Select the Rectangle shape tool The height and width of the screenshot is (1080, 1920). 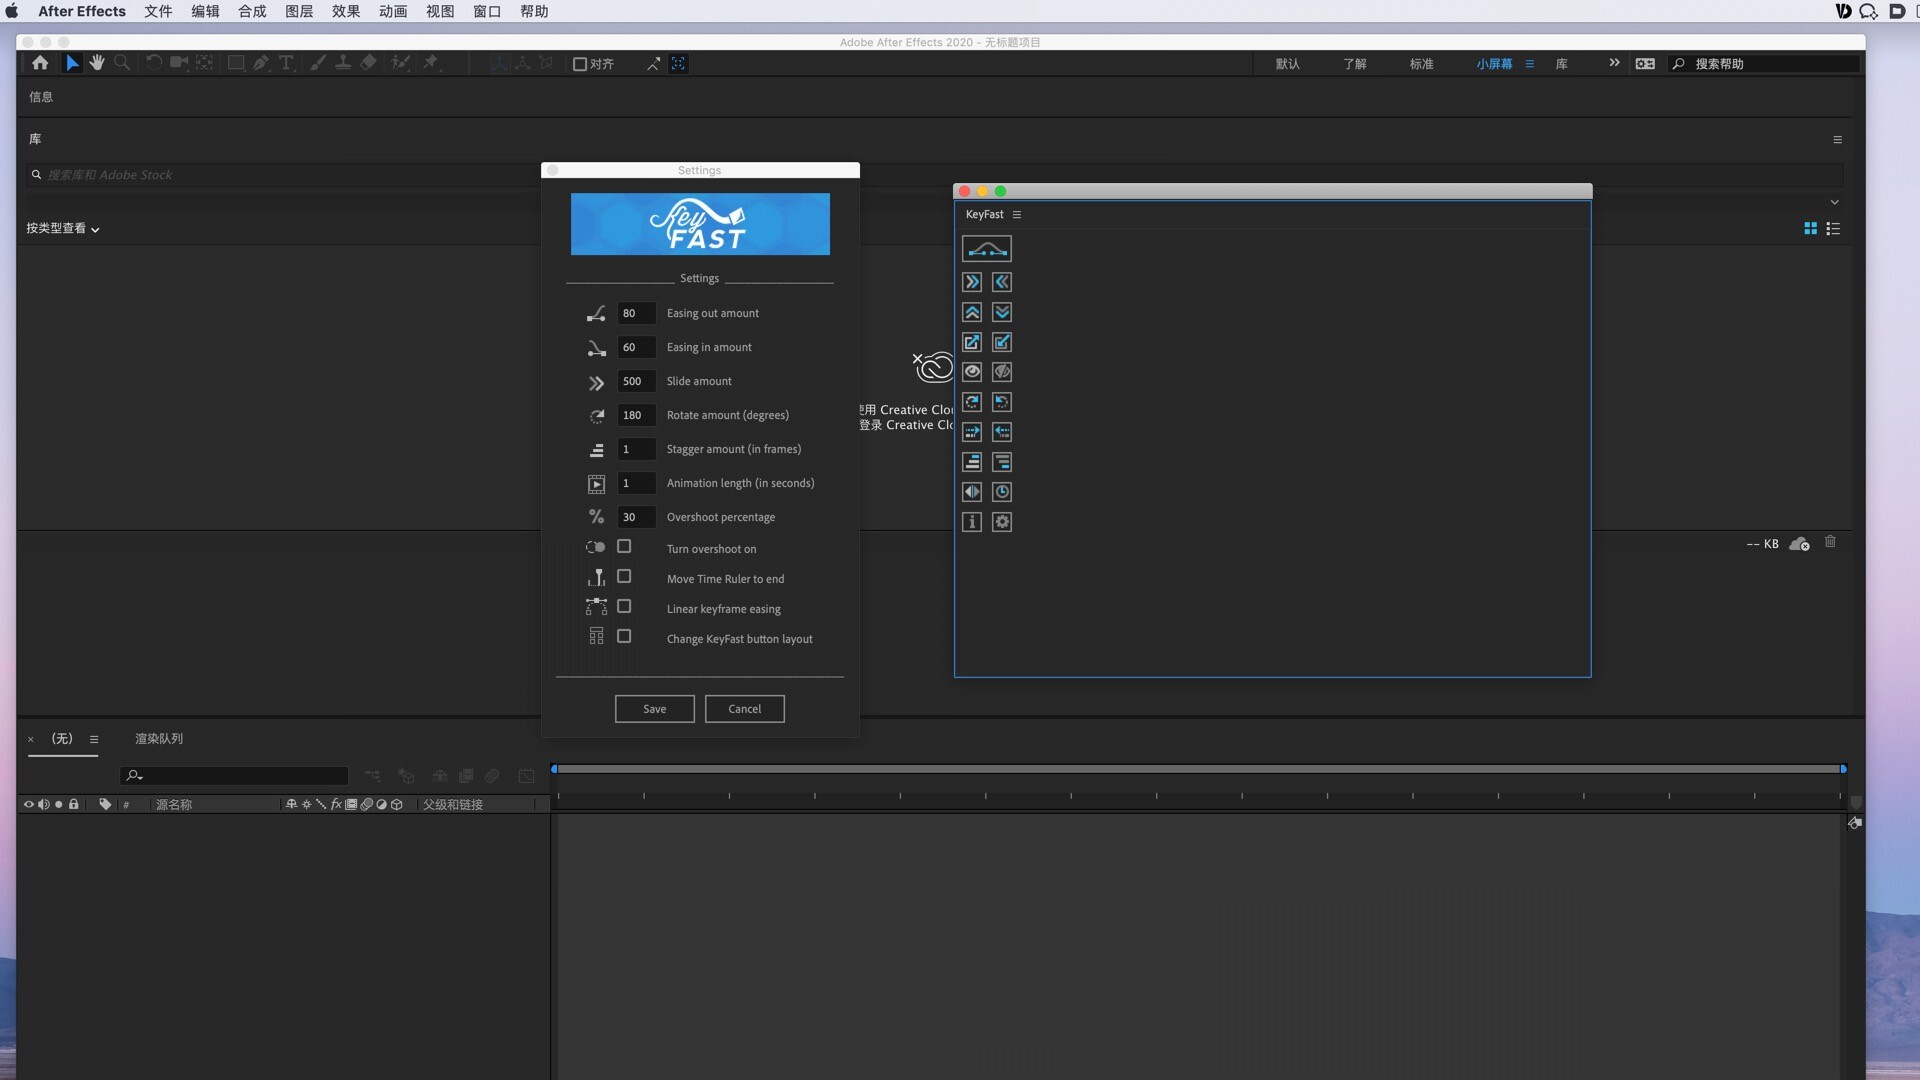click(x=236, y=63)
